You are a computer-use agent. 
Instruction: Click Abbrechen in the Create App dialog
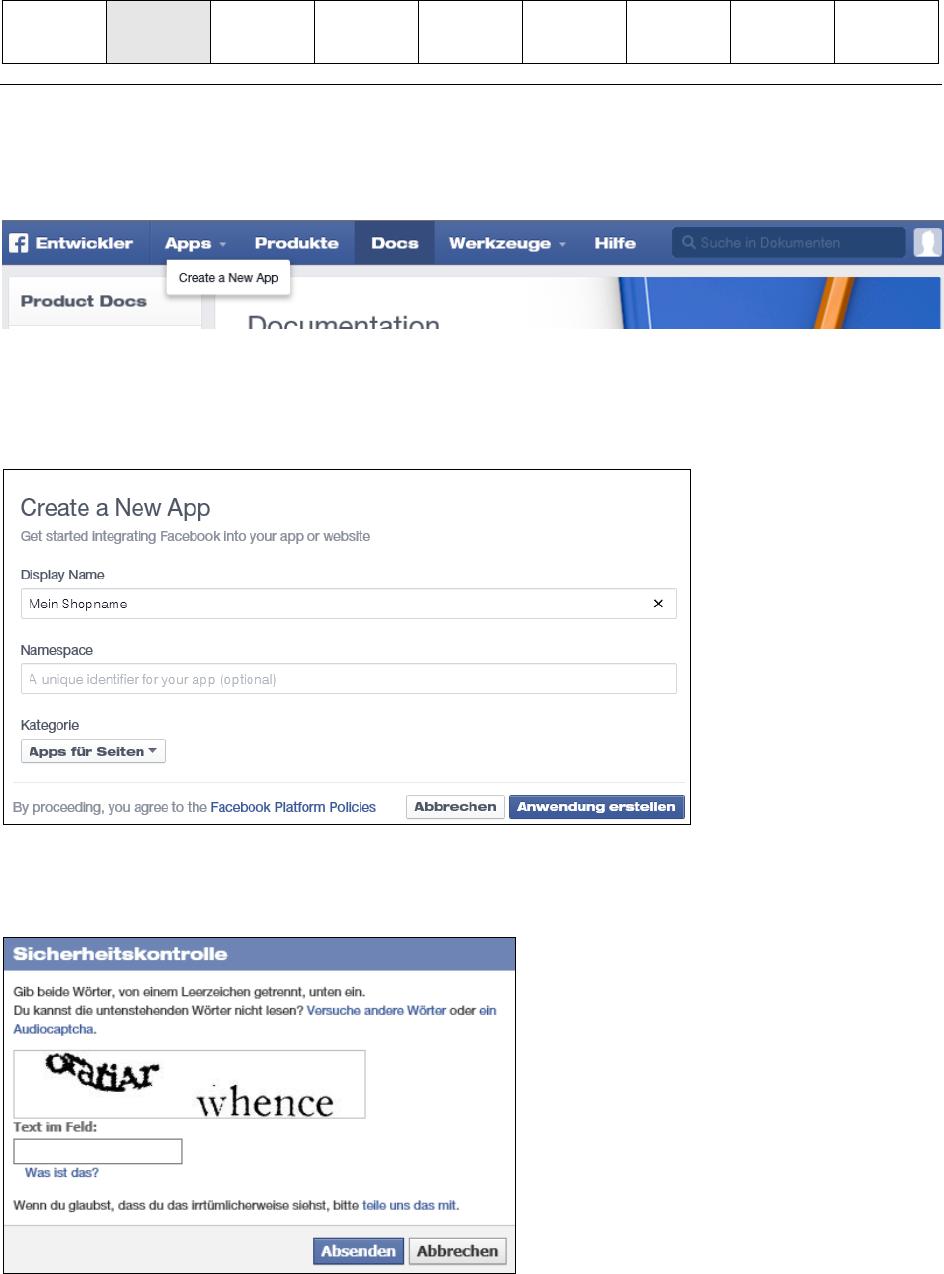click(x=455, y=807)
